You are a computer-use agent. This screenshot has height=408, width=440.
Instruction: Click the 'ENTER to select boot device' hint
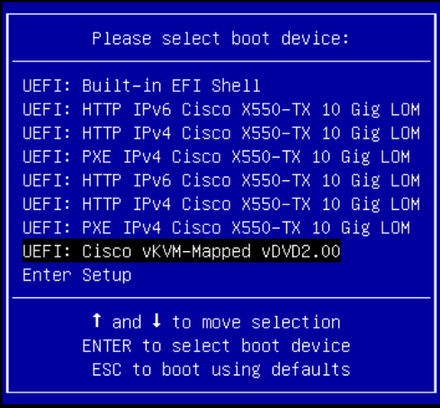(x=216, y=346)
